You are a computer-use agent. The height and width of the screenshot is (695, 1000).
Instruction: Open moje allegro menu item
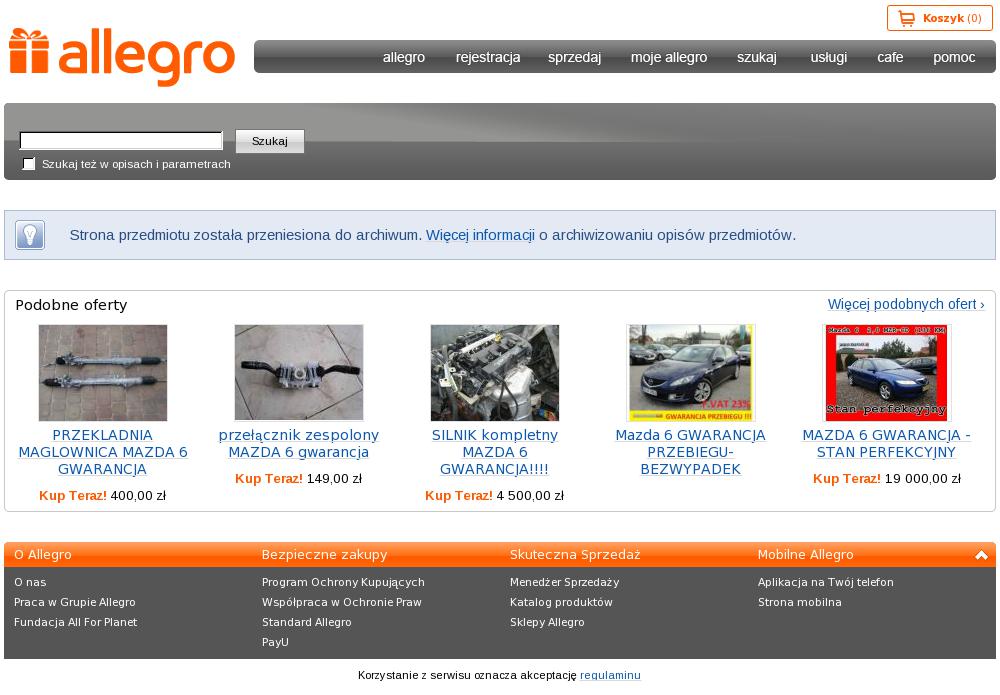[x=669, y=57]
